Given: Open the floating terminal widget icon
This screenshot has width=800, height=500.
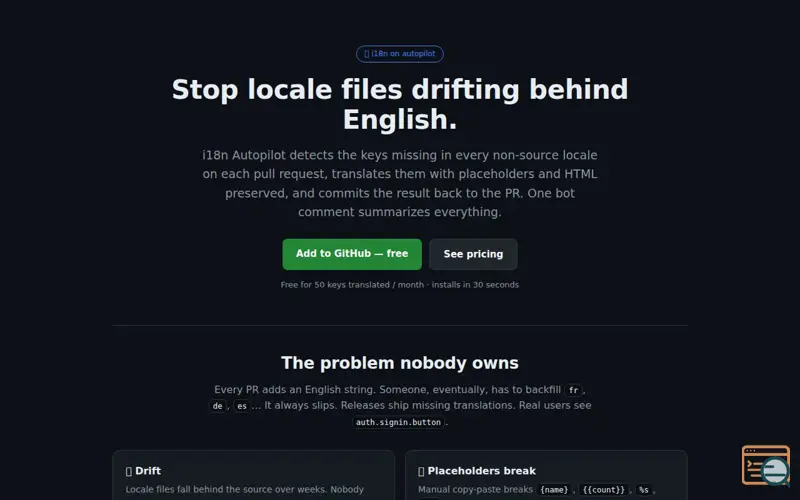Looking at the screenshot, I should 766,465.
